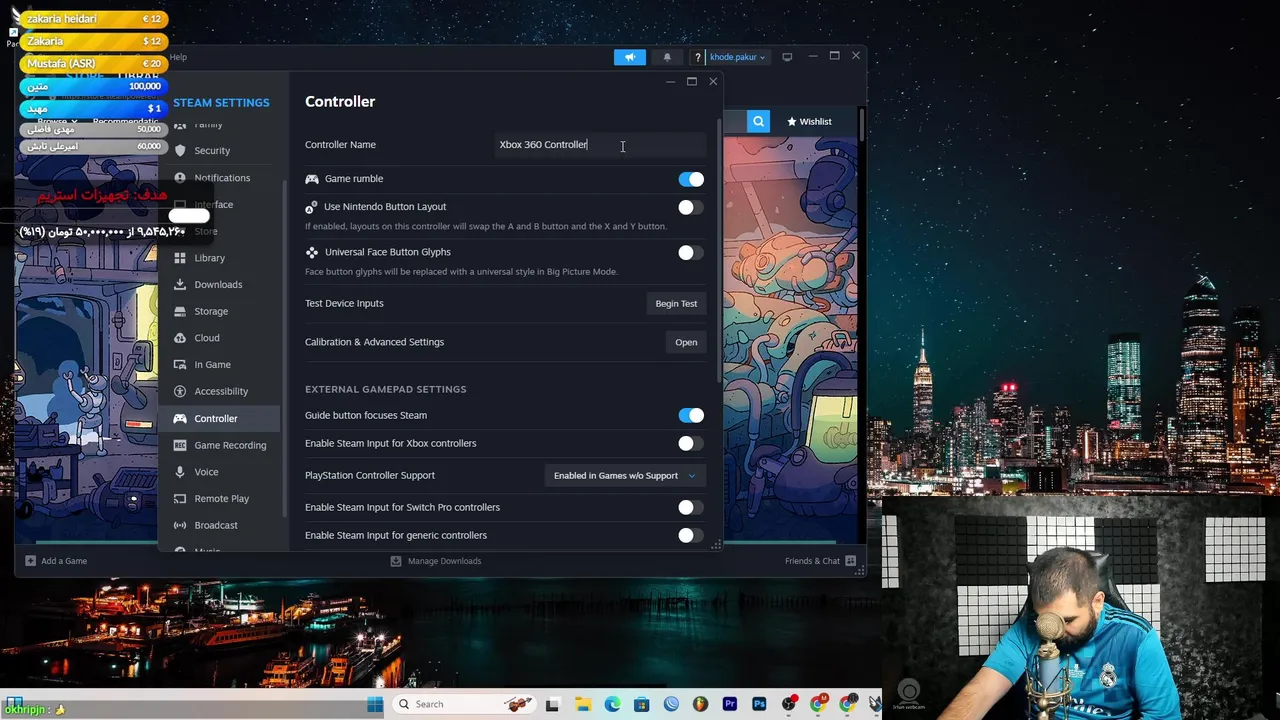This screenshot has height=720, width=1280.
Task: Click the blue megaphone announcements icon
Action: click(630, 57)
